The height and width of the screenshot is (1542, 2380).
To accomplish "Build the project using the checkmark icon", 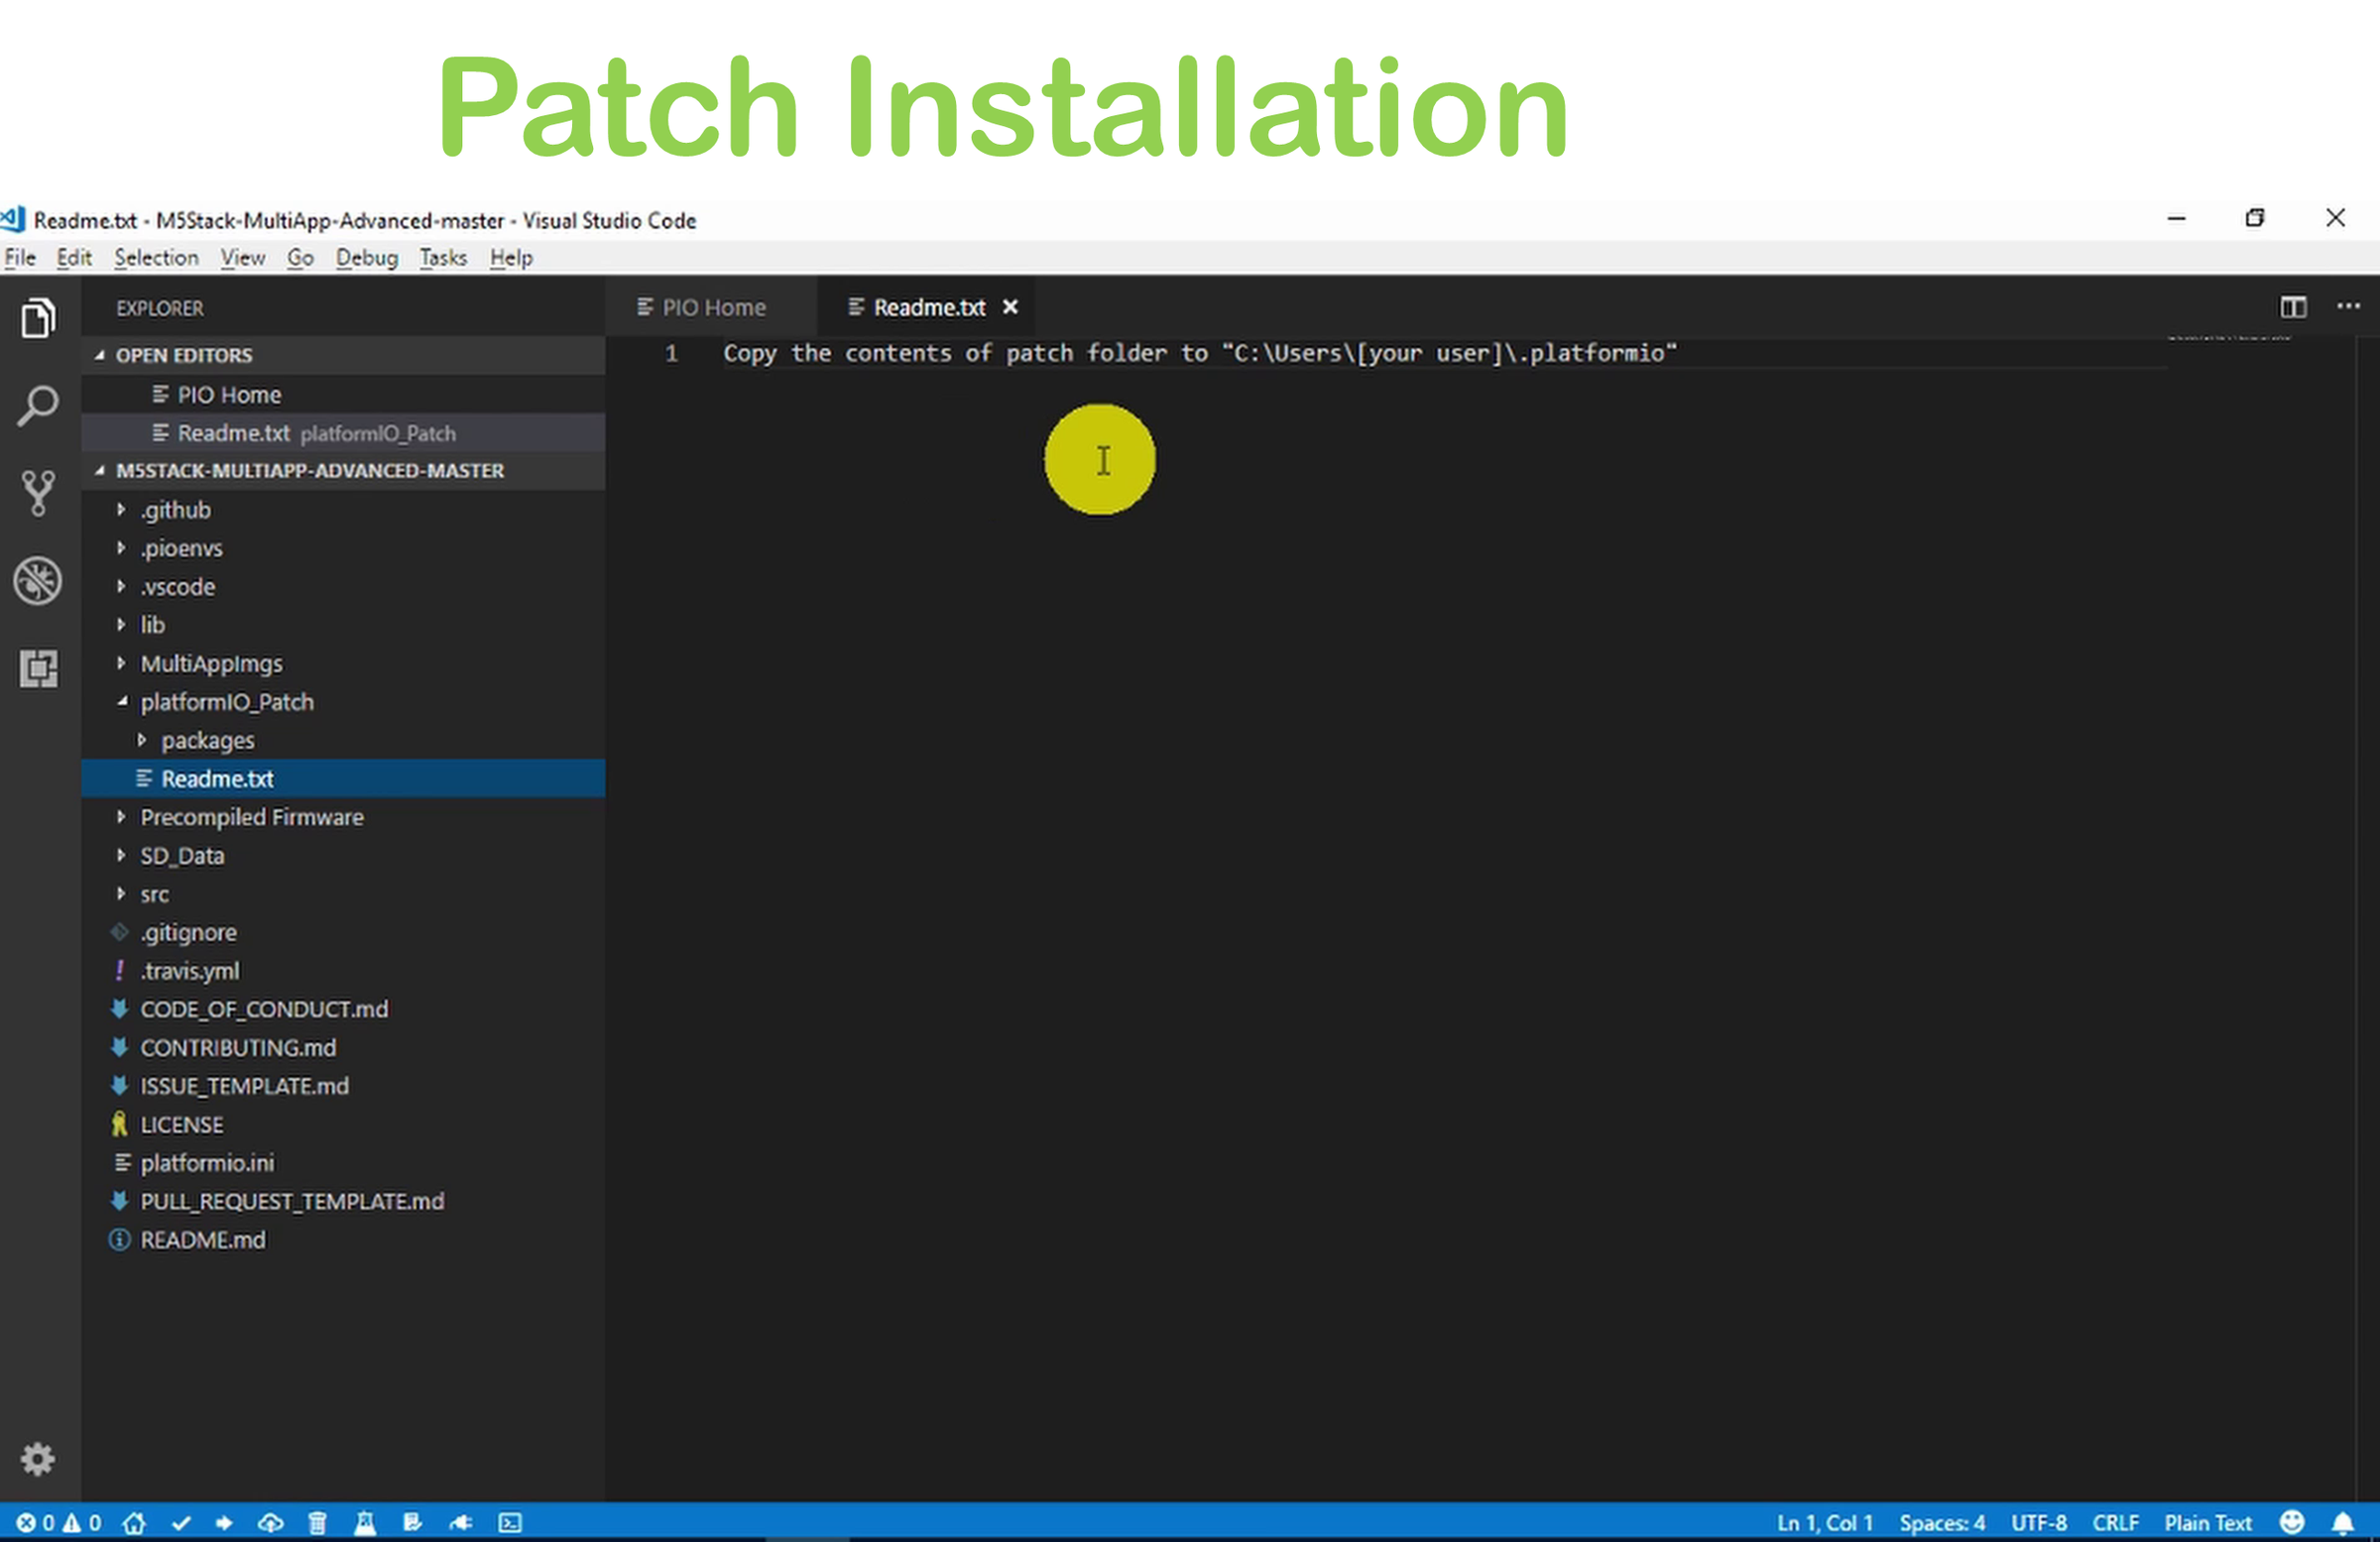I will click(181, 1522).
